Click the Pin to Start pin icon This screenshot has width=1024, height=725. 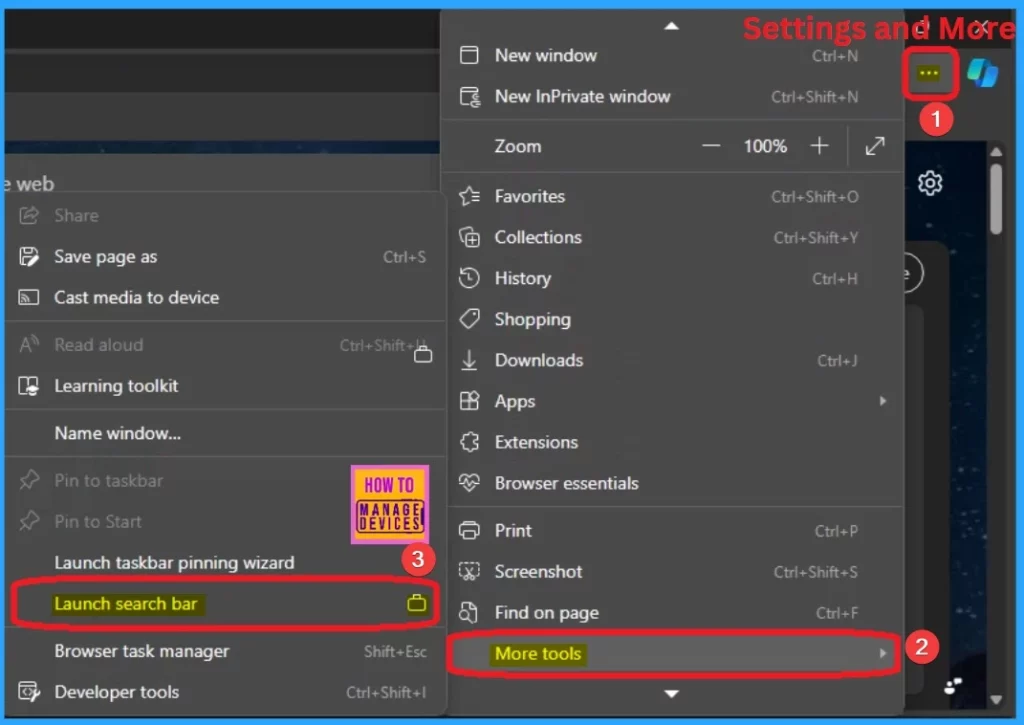pos(29,521)
